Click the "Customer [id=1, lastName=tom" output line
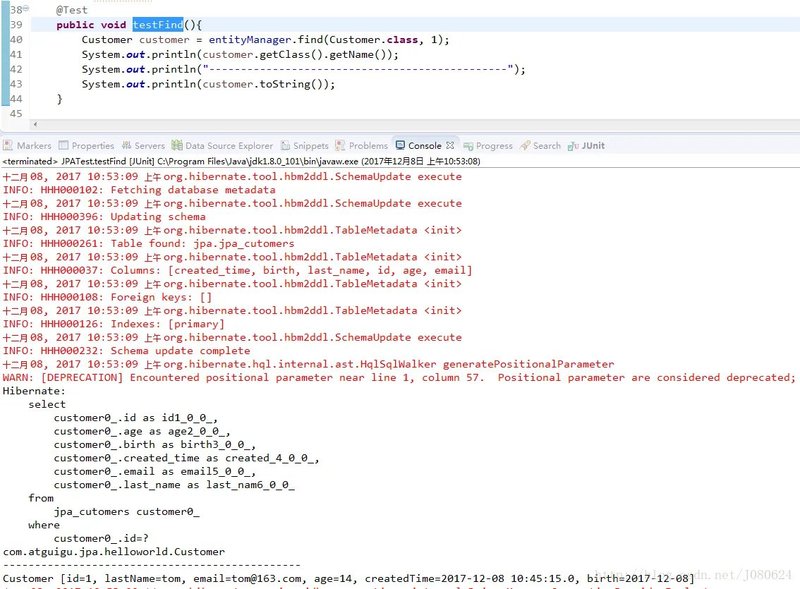The width and height of the screenshot is (800, 589). click(348, 578)
